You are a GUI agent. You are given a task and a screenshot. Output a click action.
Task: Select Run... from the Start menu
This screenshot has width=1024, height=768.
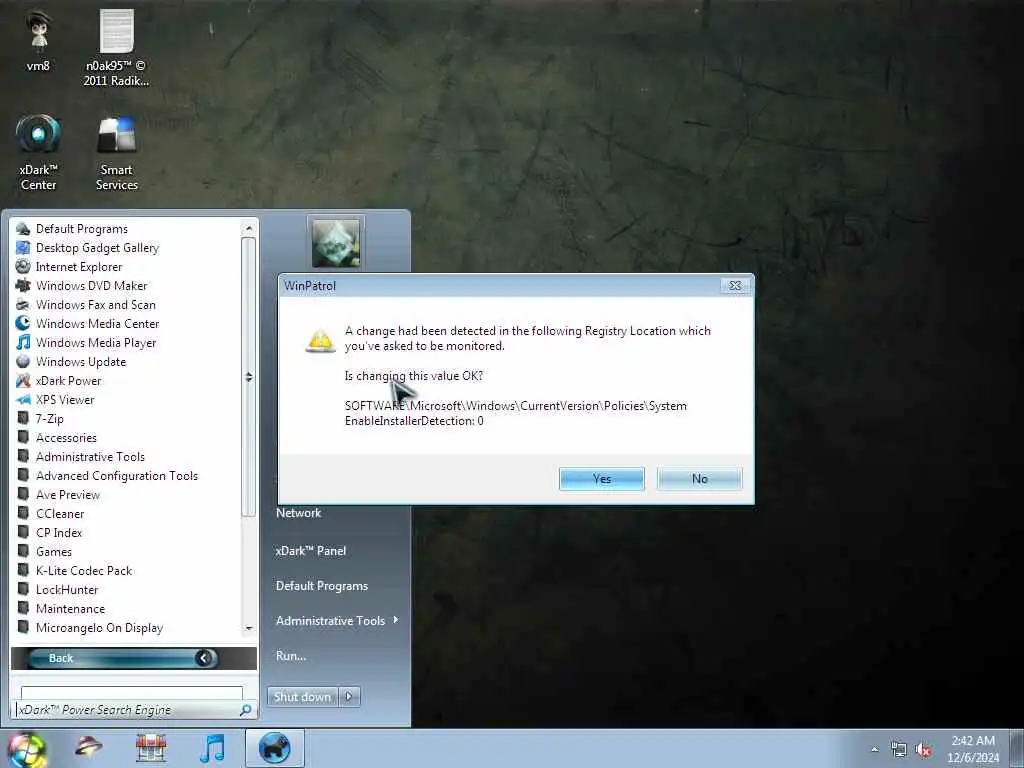tap(291, 656)
